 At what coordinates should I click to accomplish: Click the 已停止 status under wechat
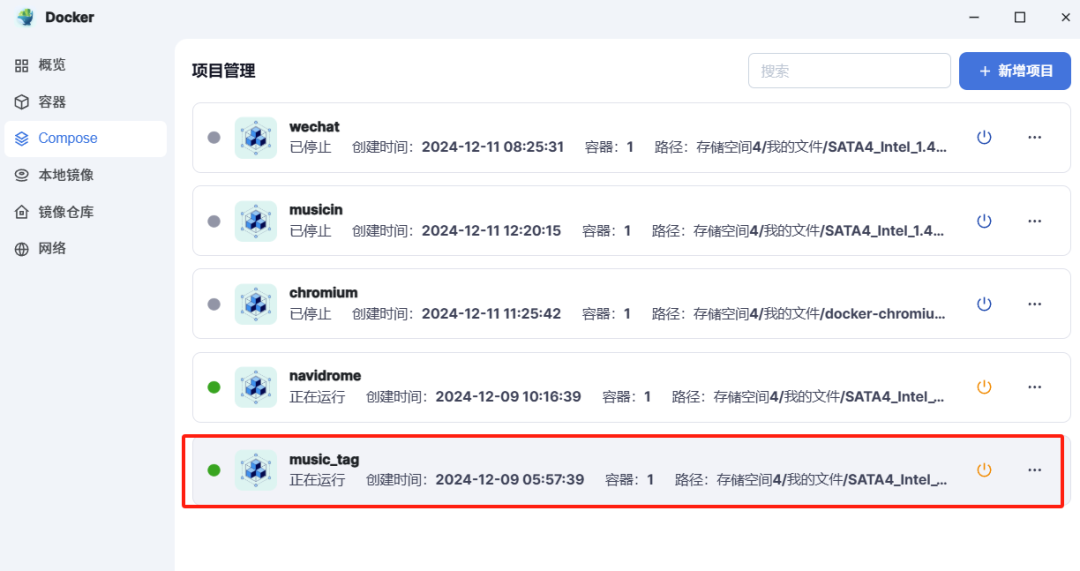pyautogui.click(x=310, y=147)
